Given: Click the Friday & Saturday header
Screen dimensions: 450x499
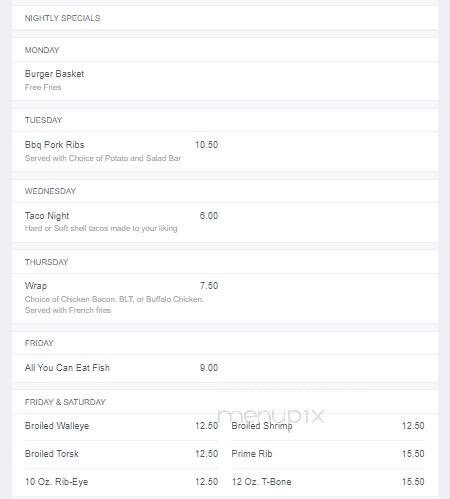Looking at the screenshot, I should point(65,402).
